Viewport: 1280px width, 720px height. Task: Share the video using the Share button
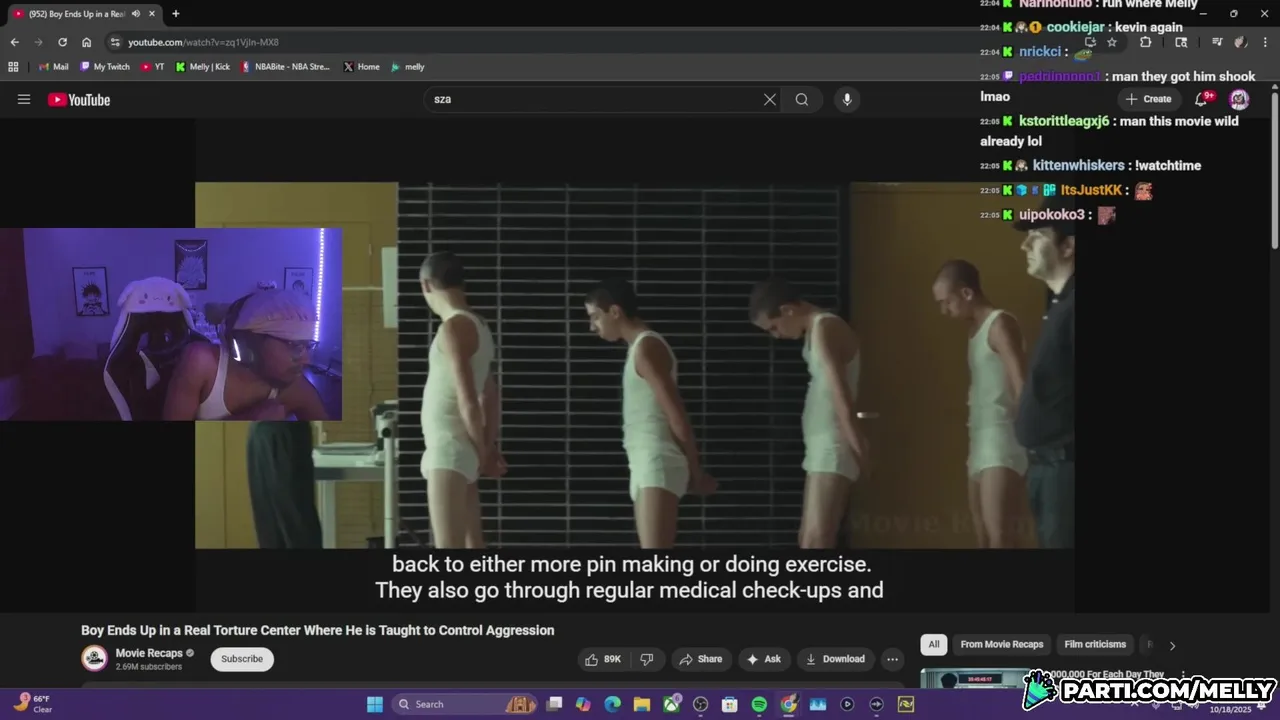tap(700, 659)
